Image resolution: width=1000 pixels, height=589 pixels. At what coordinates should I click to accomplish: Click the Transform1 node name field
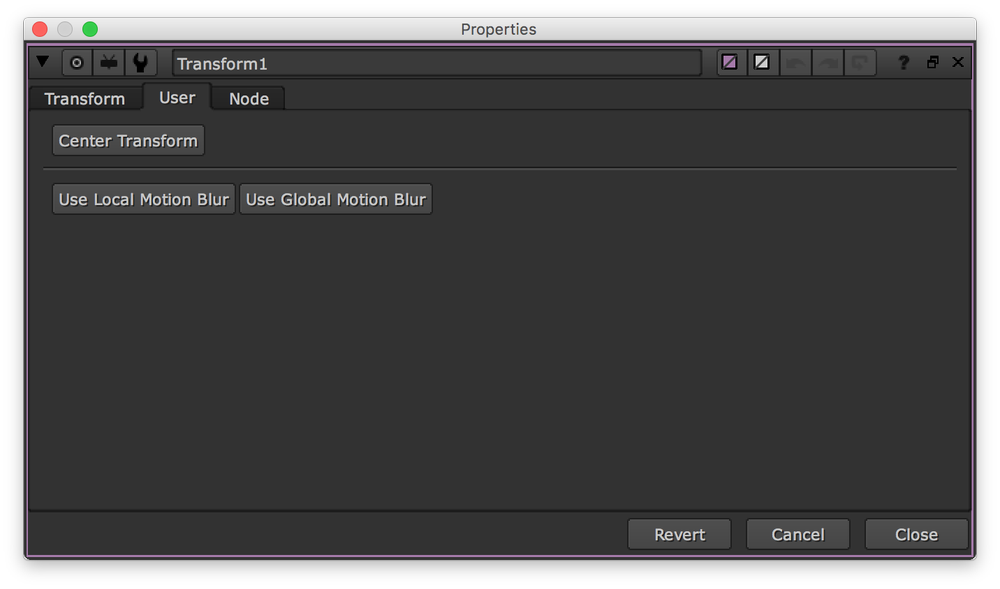coord(437,63)
